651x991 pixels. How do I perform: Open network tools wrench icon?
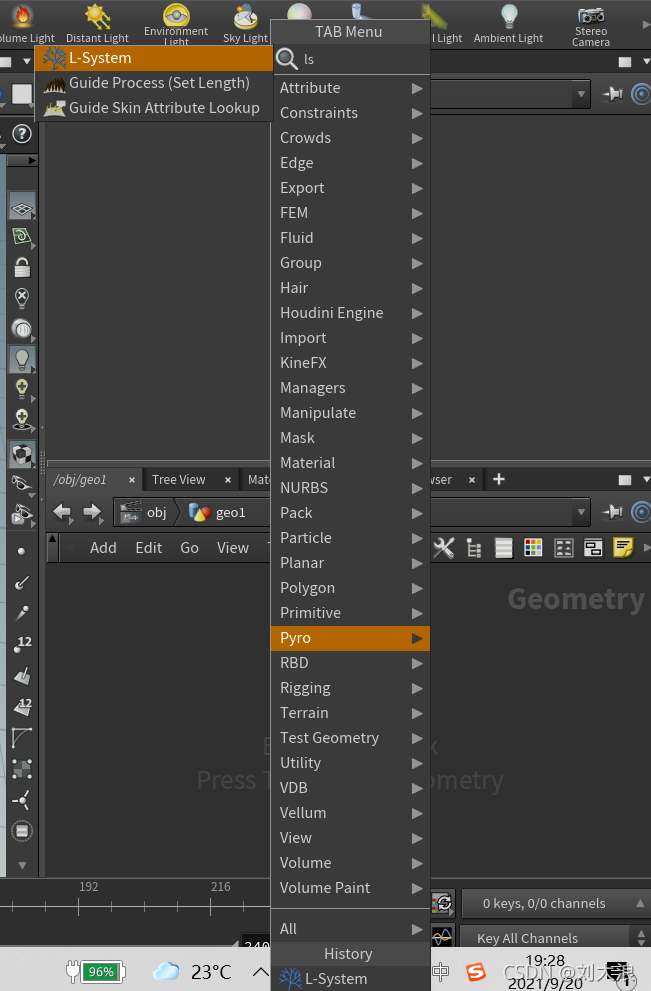[x=444, y=548]
